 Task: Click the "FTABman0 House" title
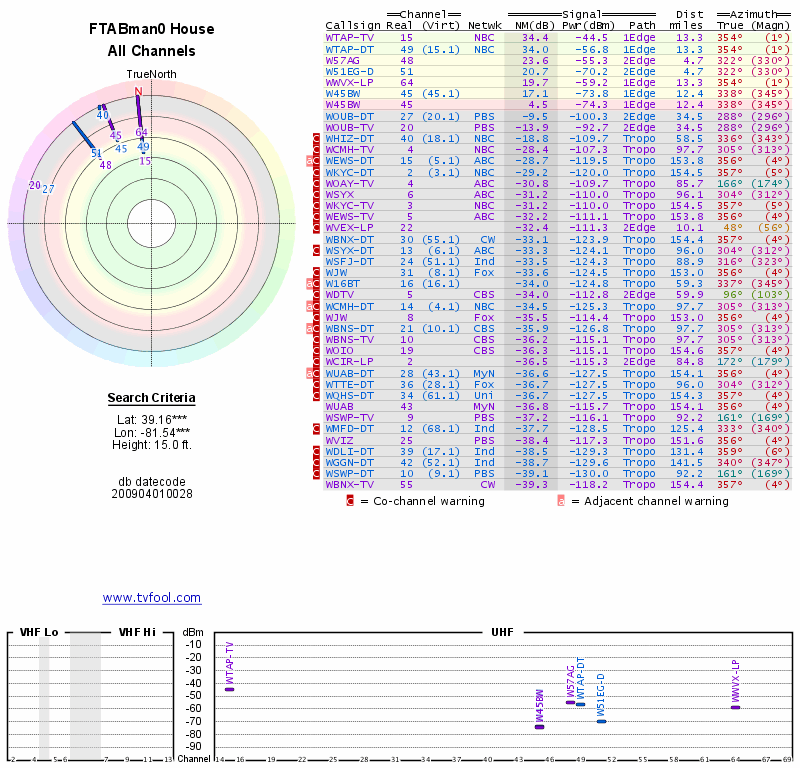[x=152, y=29]
